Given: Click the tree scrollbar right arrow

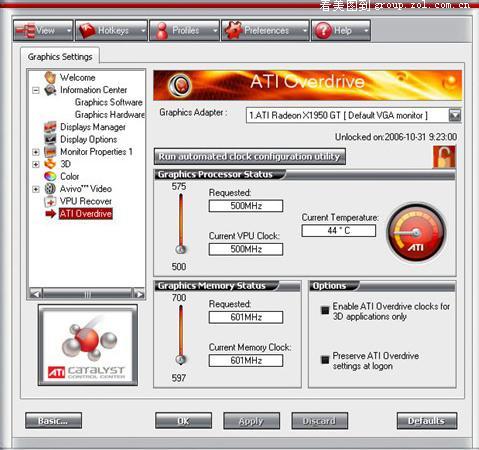Looking at the screenshot, I should (x=139, y=294).
